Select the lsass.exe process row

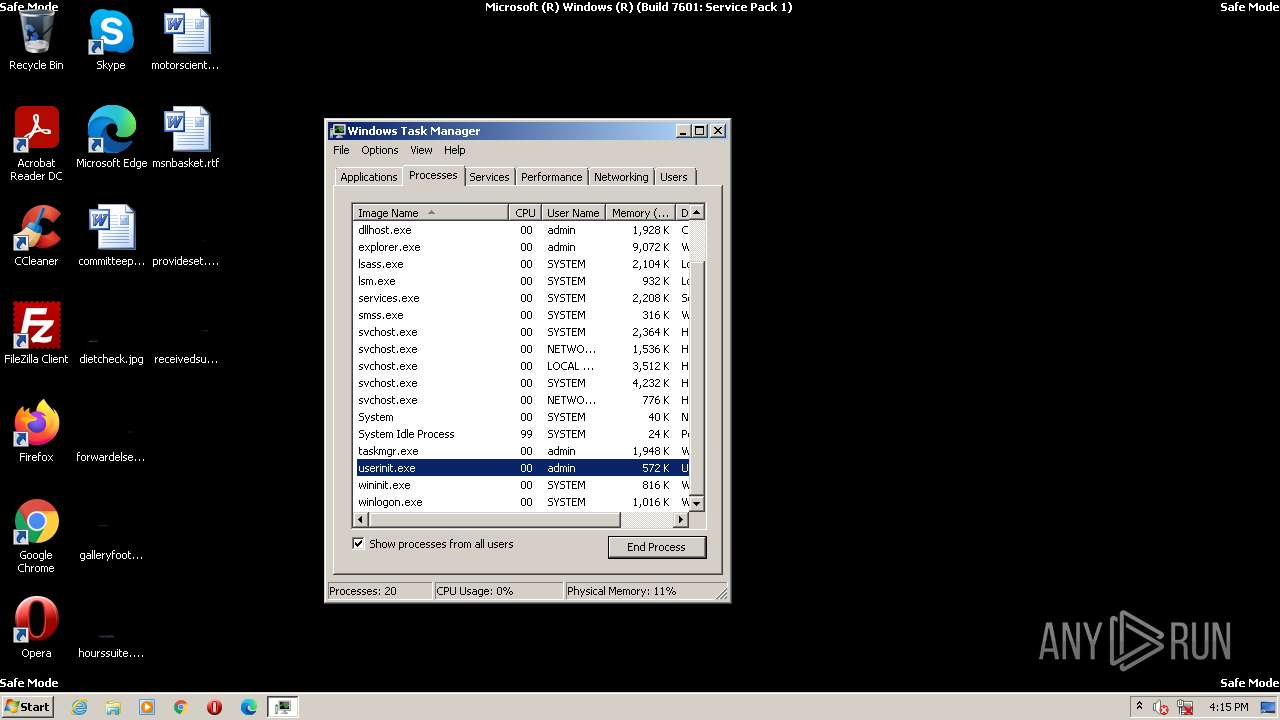click(521, 264)
